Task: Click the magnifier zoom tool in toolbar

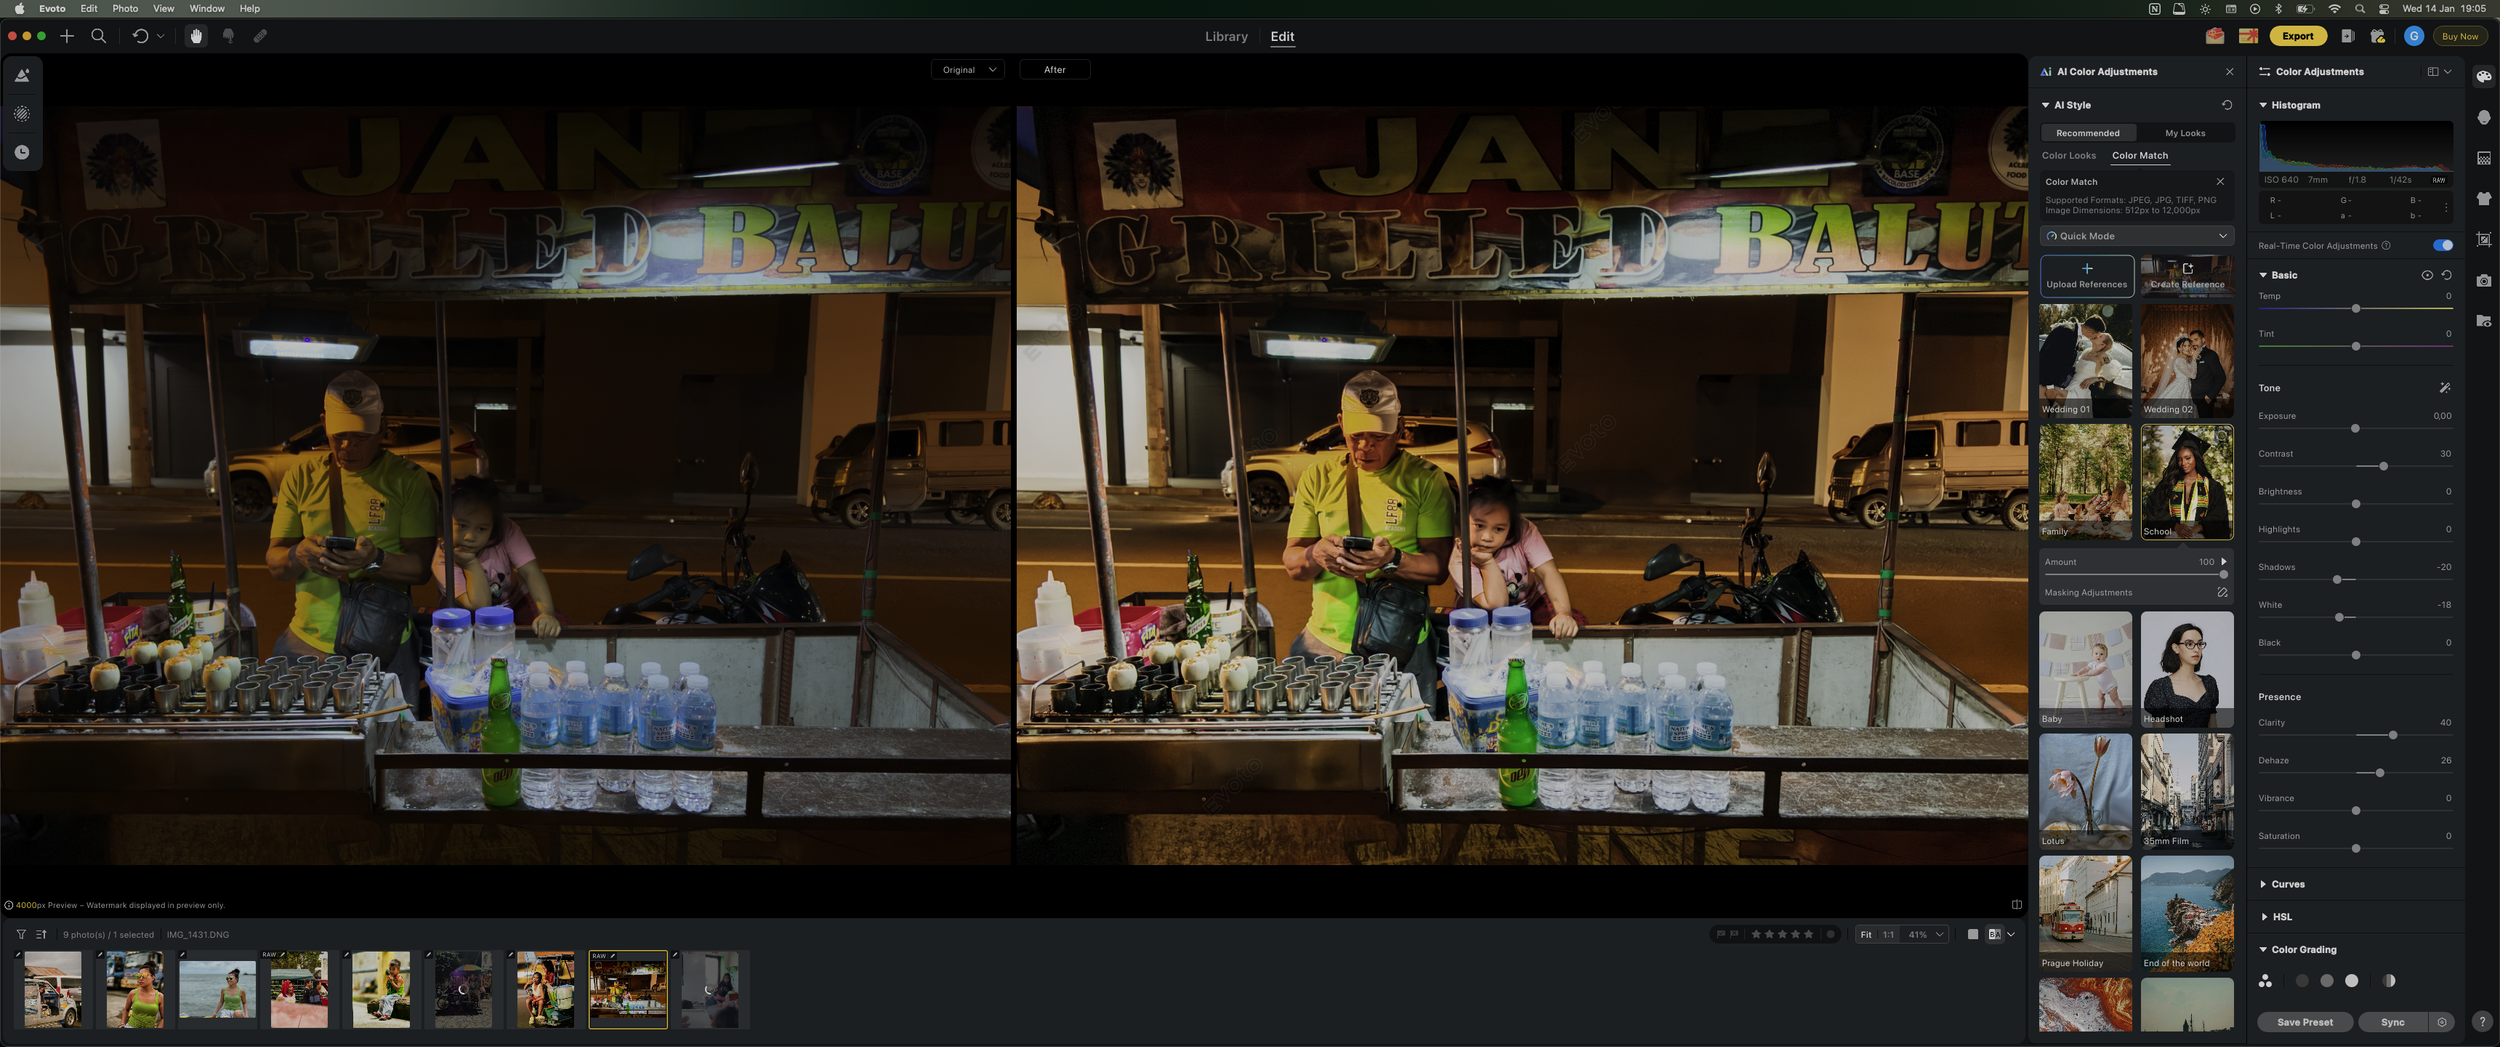Action: click(98, 36)
